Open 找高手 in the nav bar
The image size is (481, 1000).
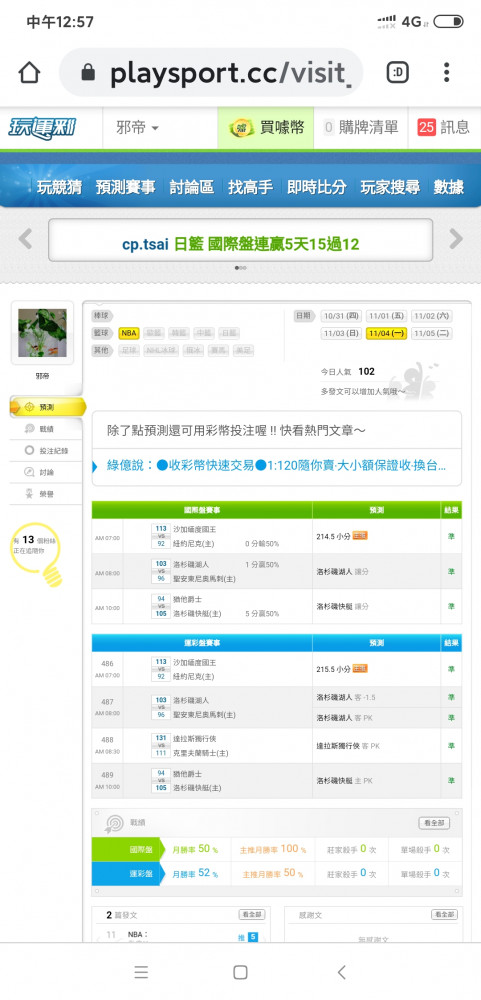251,187
